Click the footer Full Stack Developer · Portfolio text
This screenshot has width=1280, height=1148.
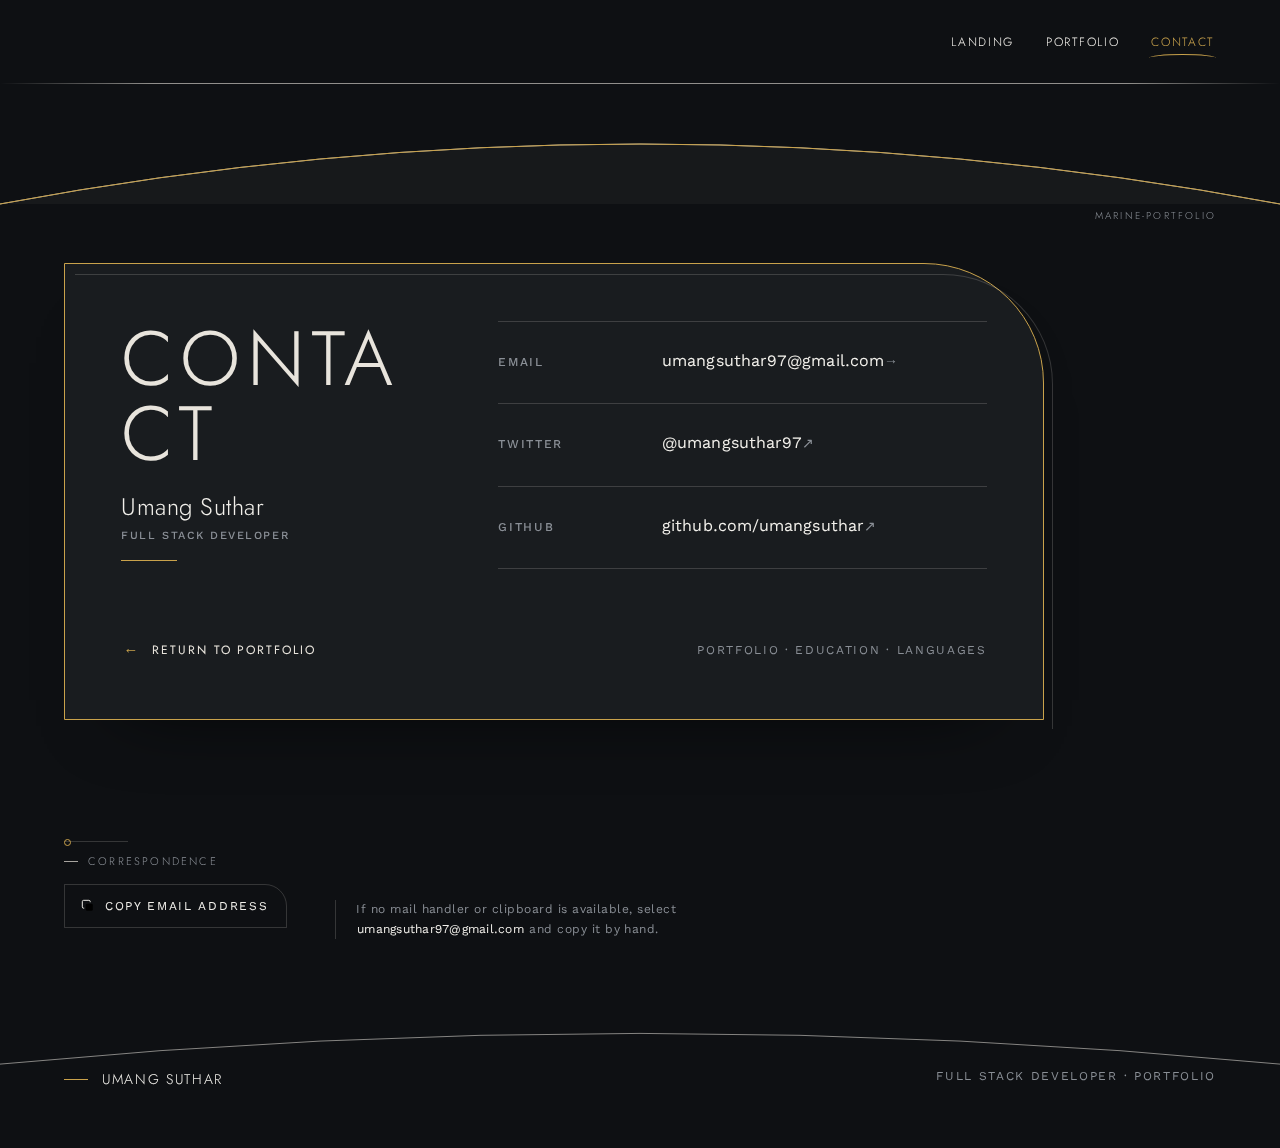[1075, 1076]
